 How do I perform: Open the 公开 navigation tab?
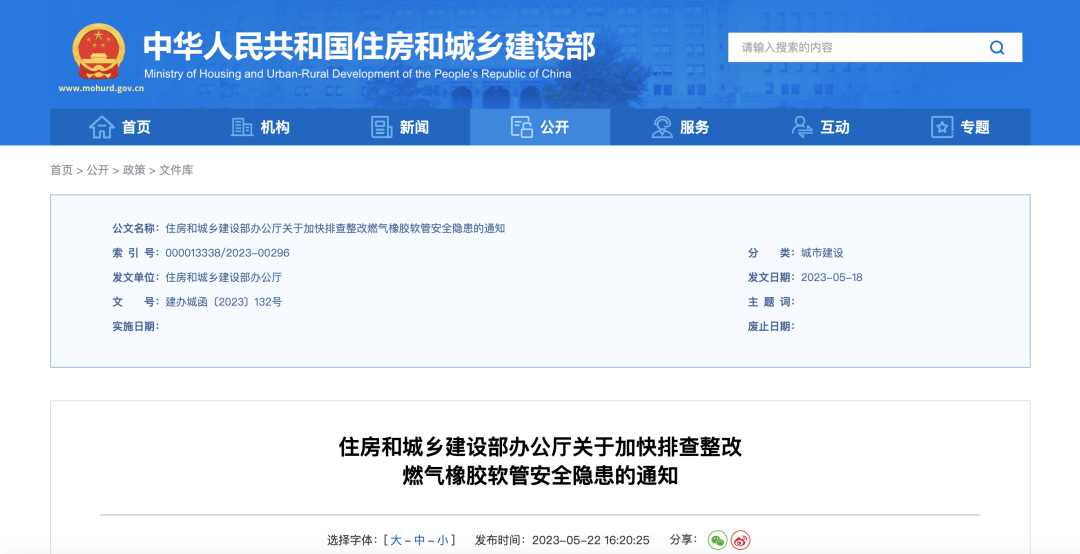[540, 127]
